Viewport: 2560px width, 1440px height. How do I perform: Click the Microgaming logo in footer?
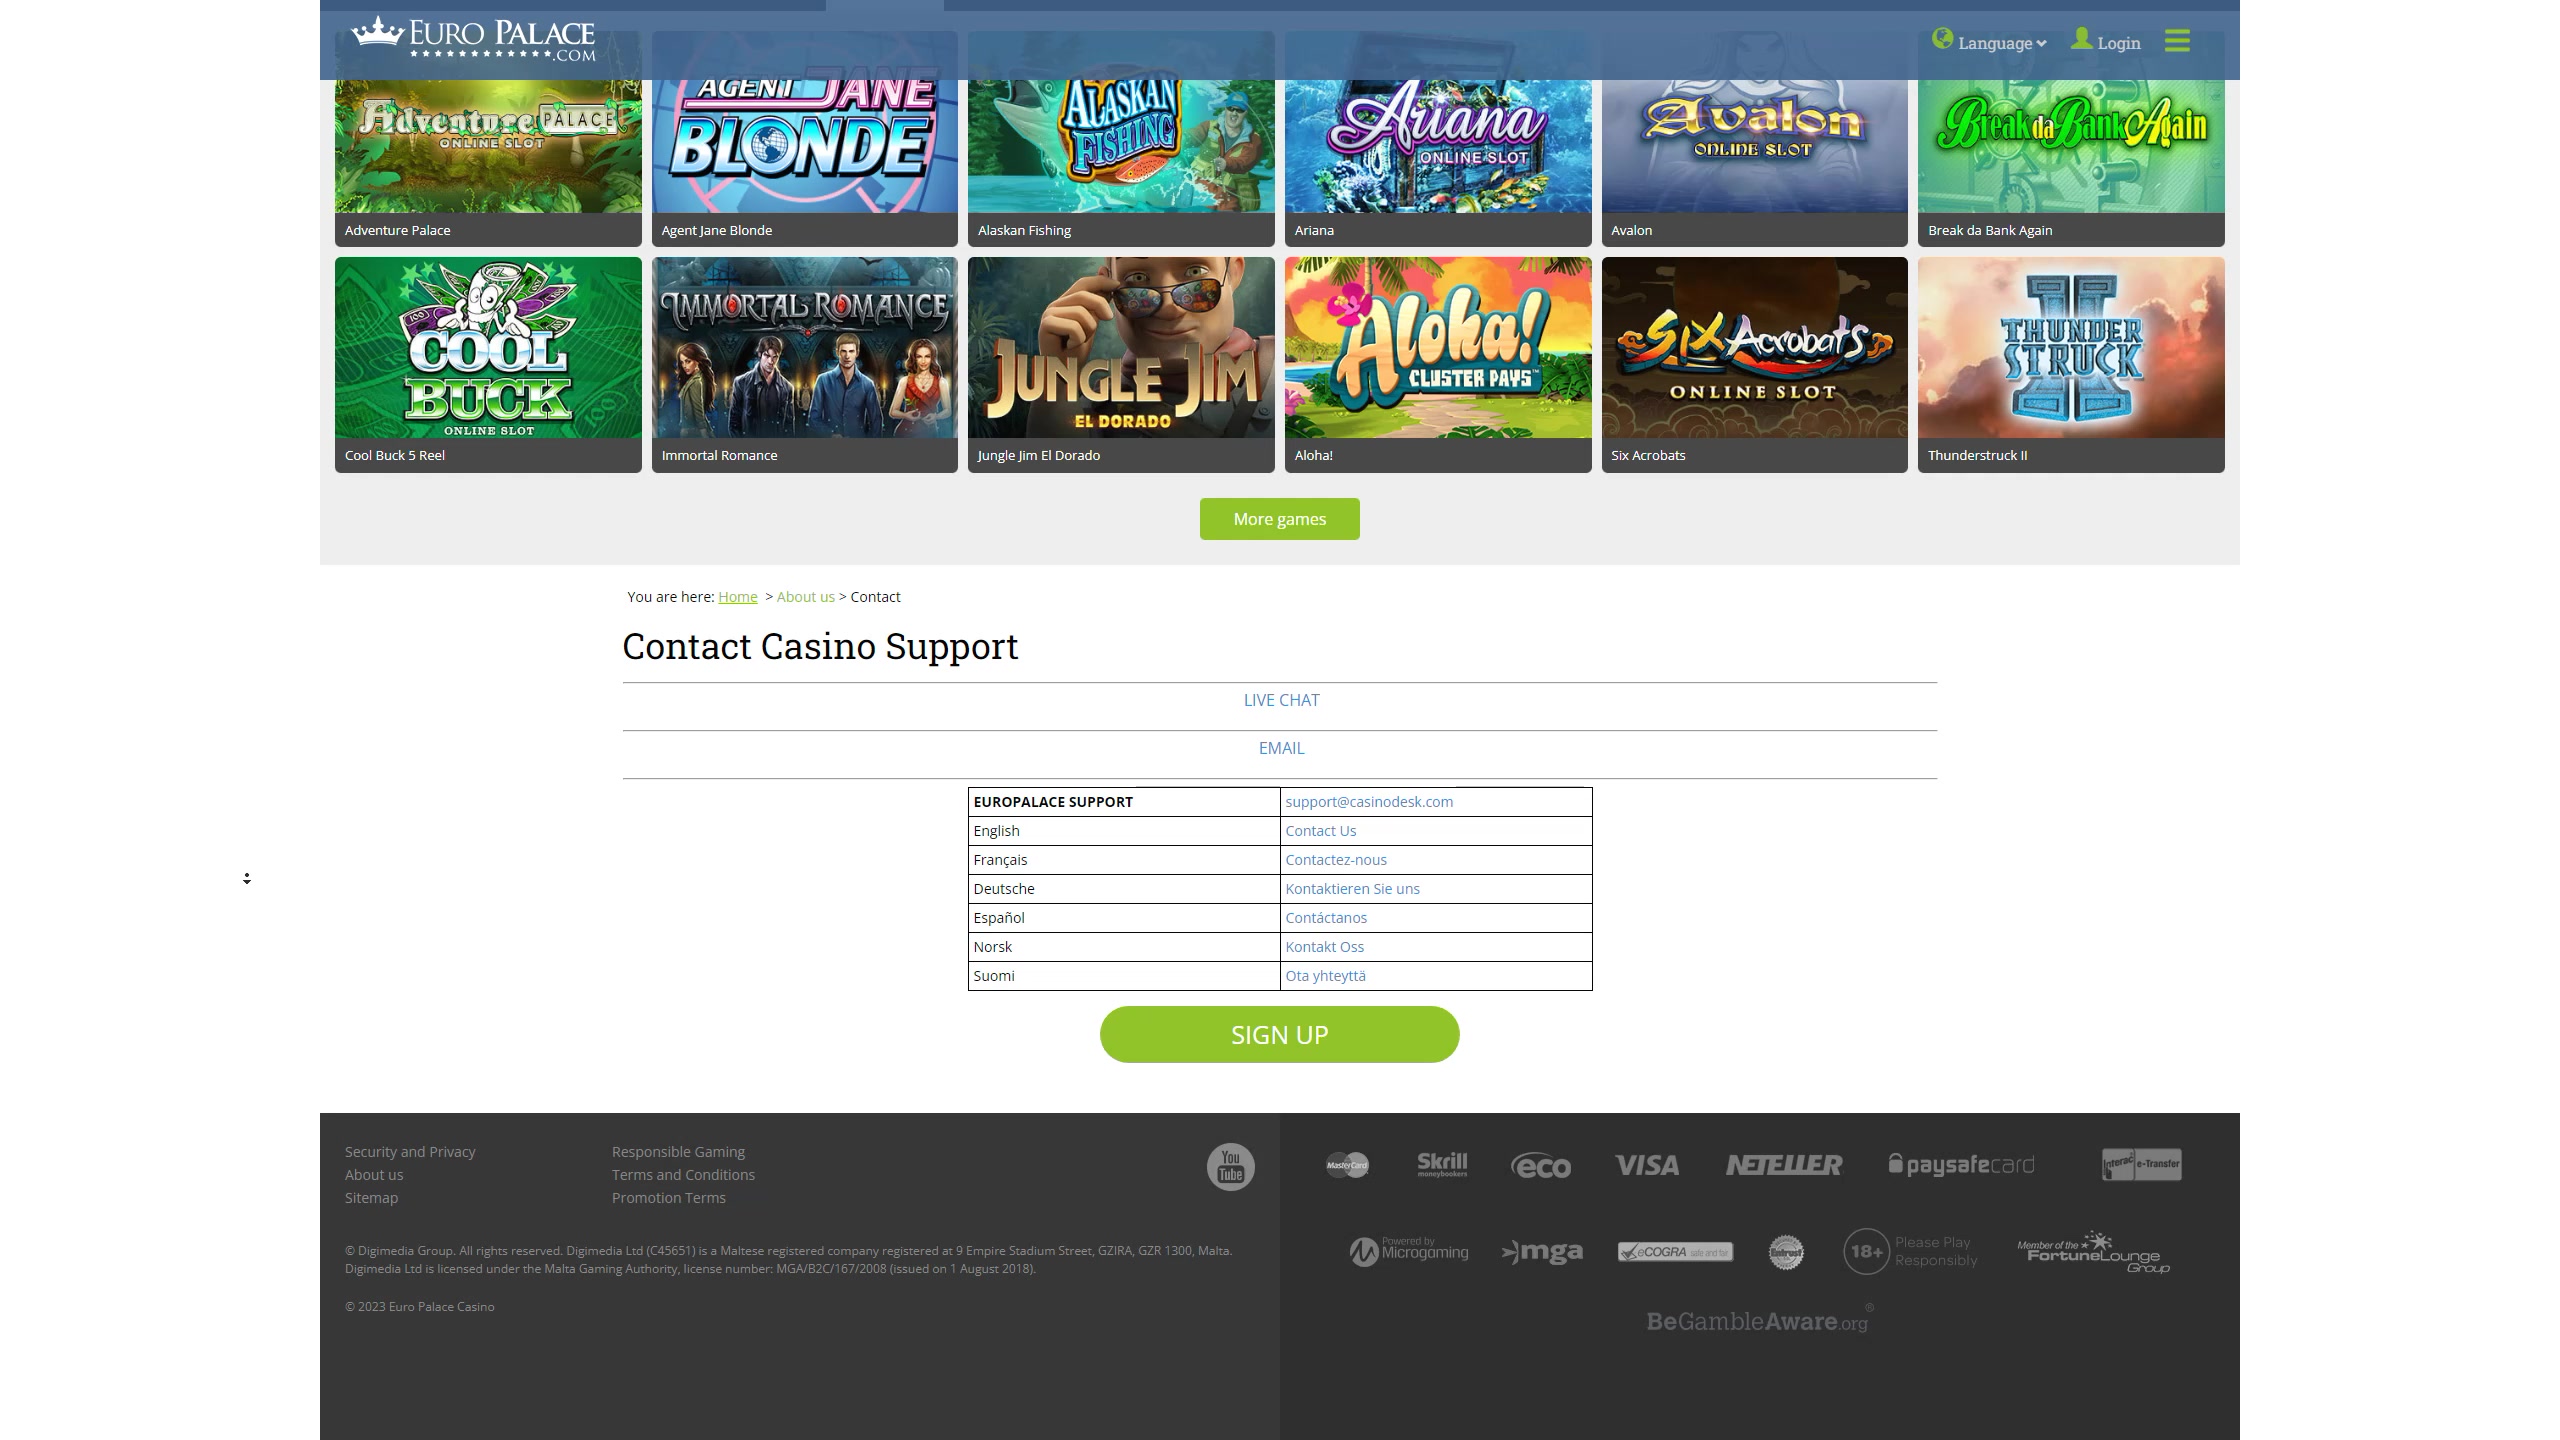point(1409,1251)
